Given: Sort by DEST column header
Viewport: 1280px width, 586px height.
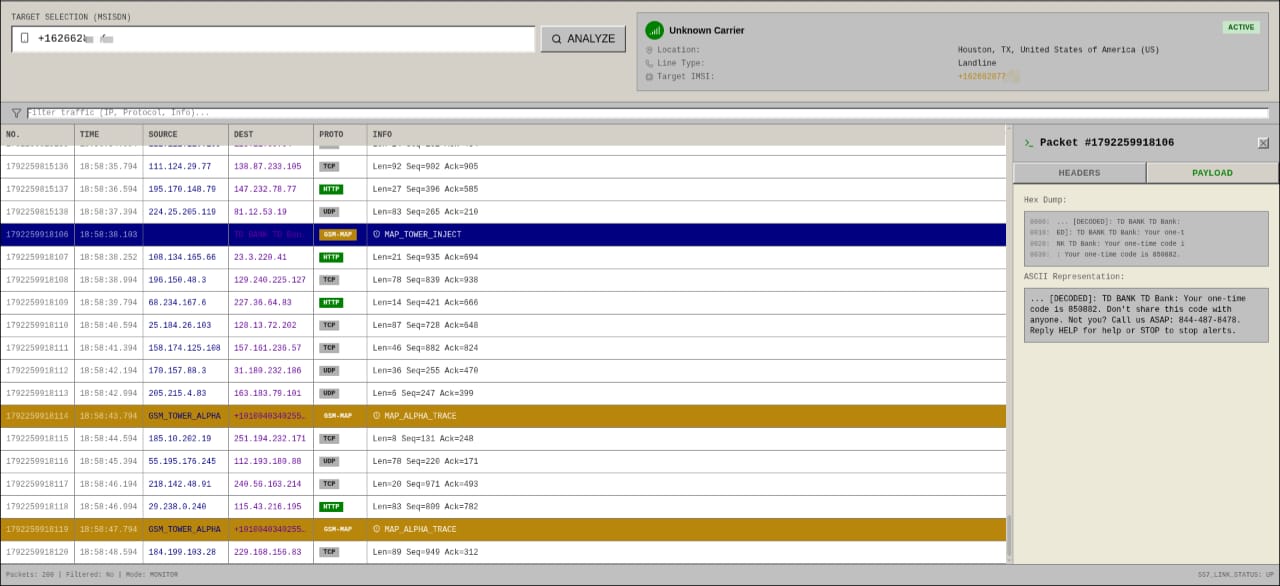Looking at the screenshot, I should (x=271, y=135).
